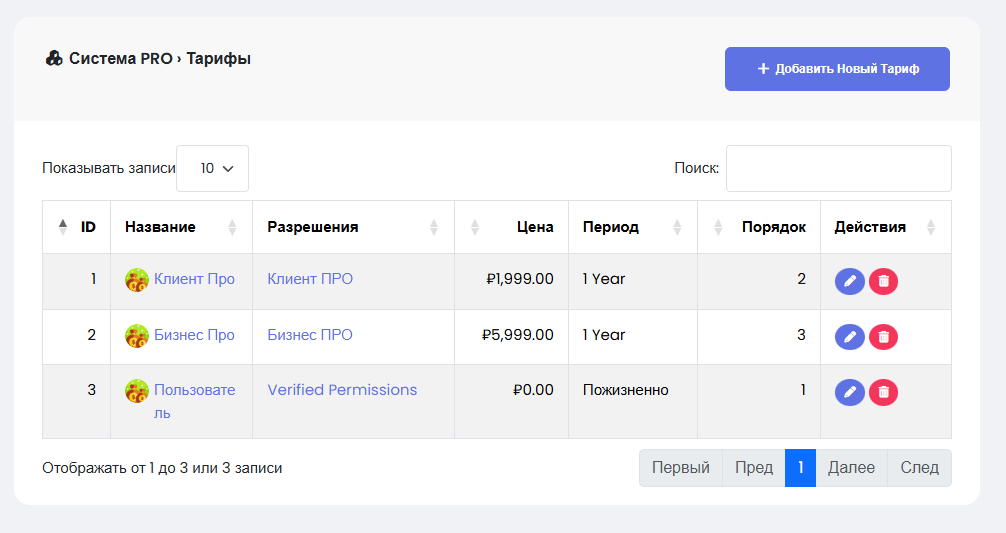Delete the Клиент Про tariff with trash icon
The height and width of the screenshot is (533, 1006).
click(x=883, y=281)
